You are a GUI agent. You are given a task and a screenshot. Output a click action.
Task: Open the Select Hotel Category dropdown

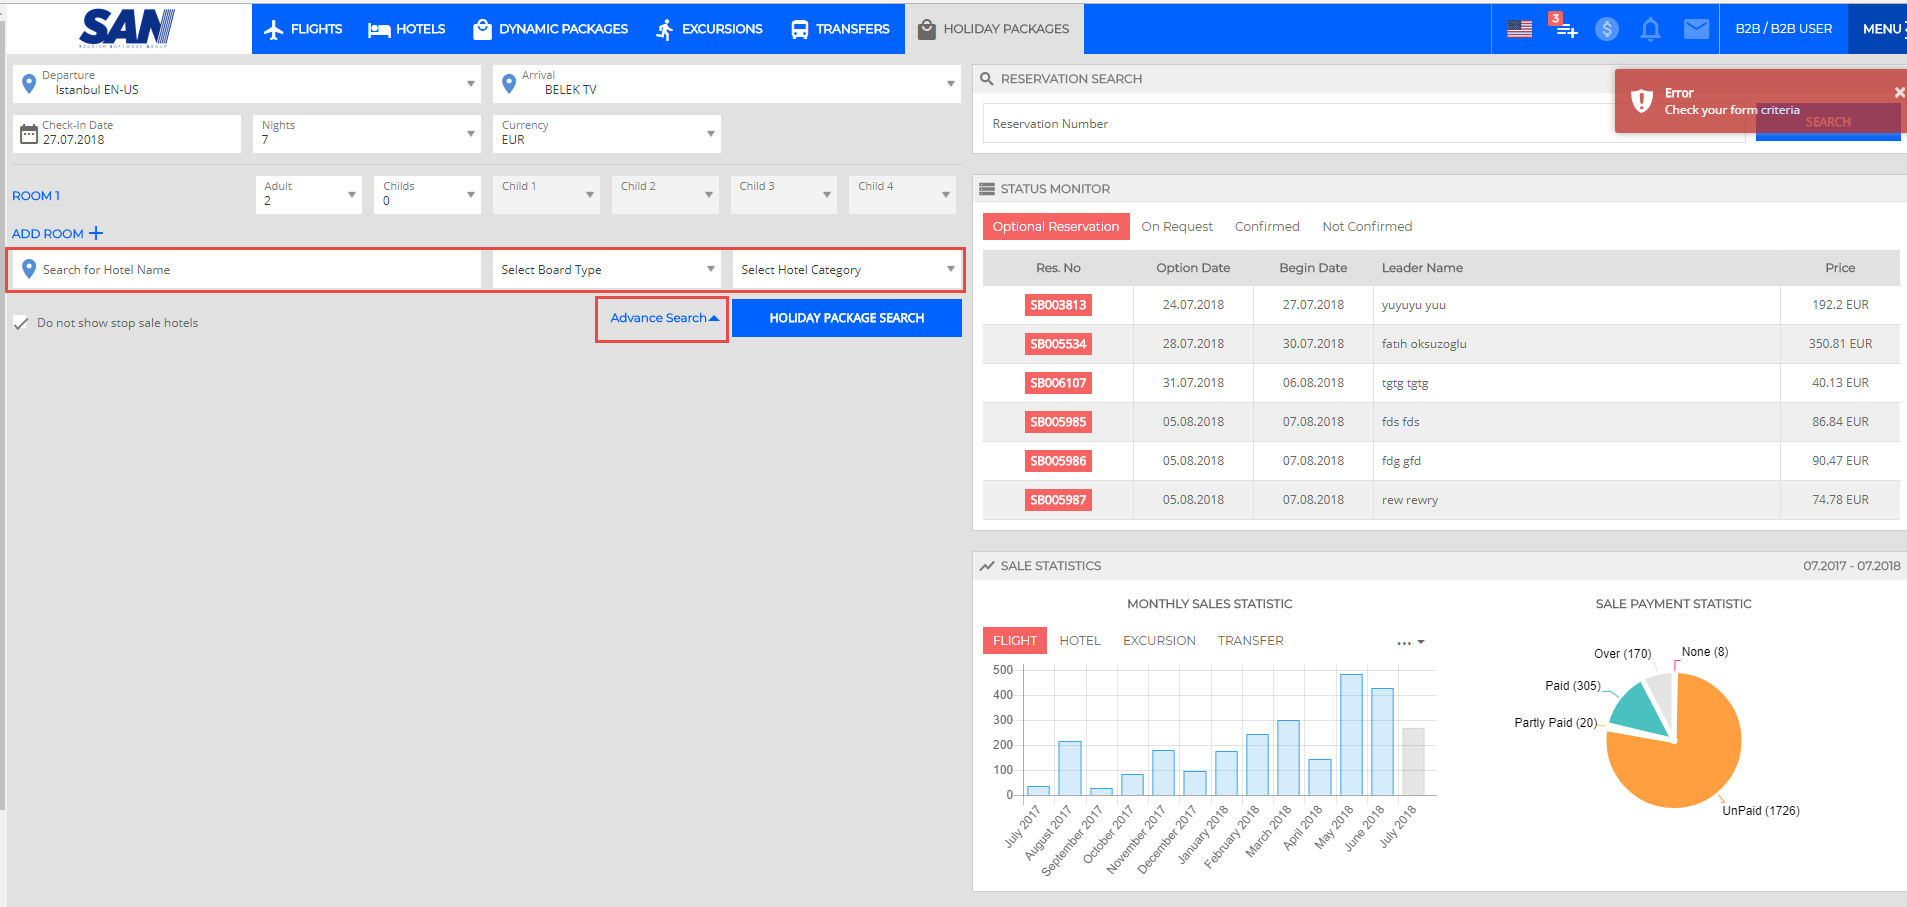[847, 270]
